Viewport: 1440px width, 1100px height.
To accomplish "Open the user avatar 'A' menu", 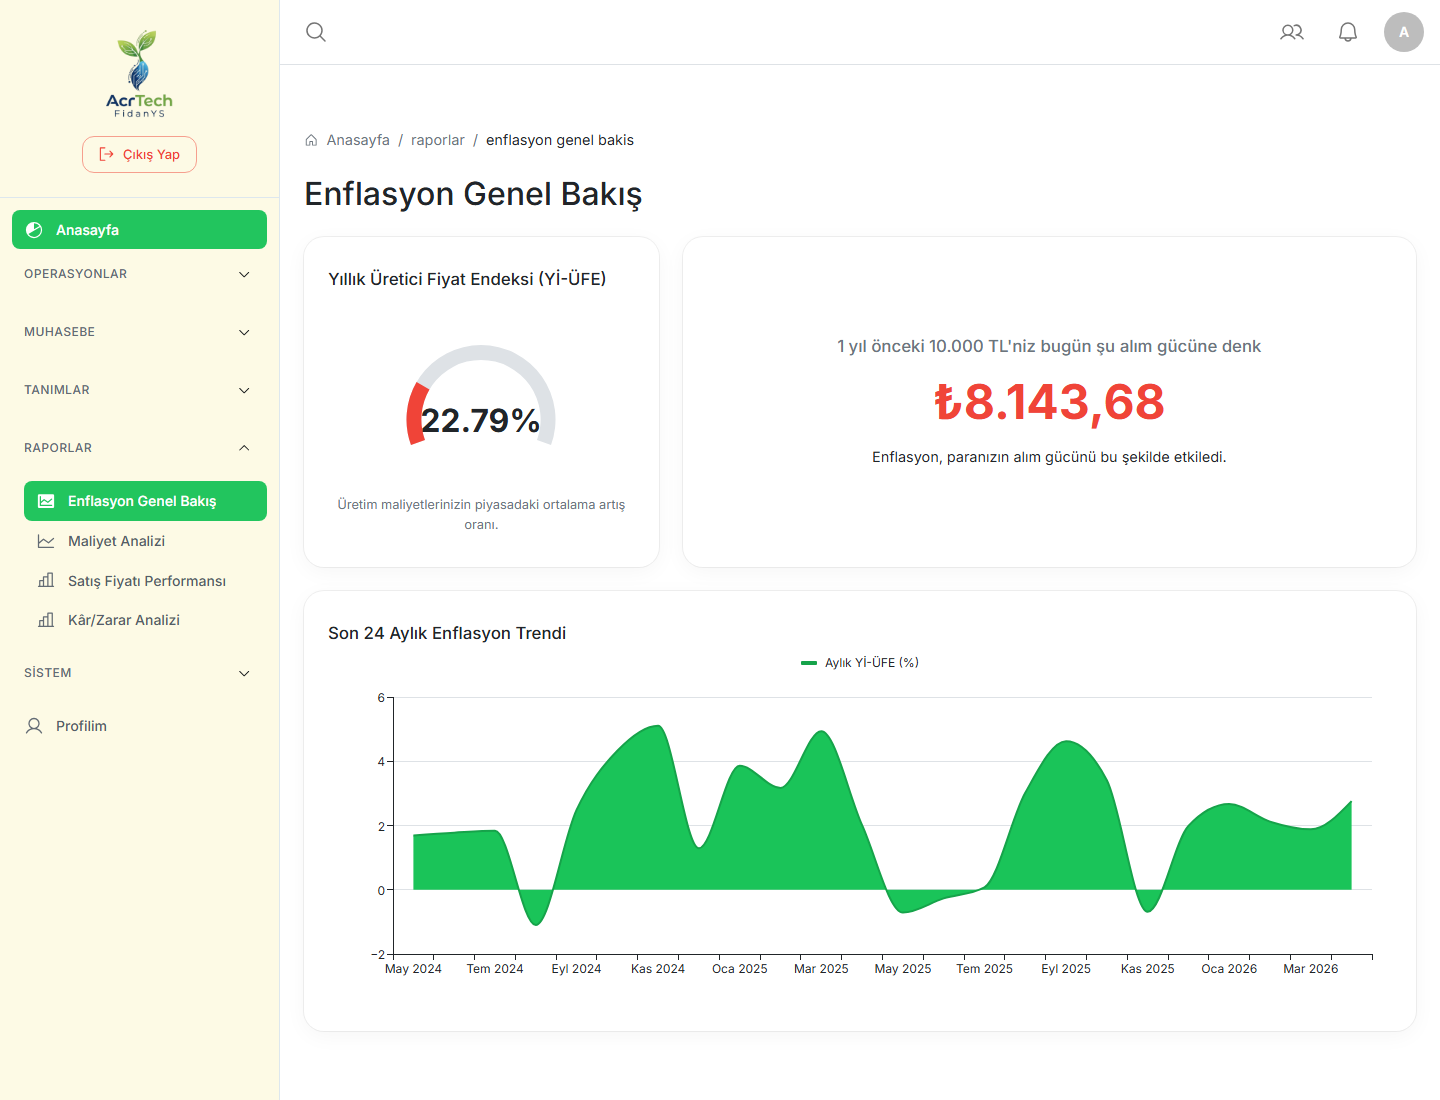I will point(1404,32).
